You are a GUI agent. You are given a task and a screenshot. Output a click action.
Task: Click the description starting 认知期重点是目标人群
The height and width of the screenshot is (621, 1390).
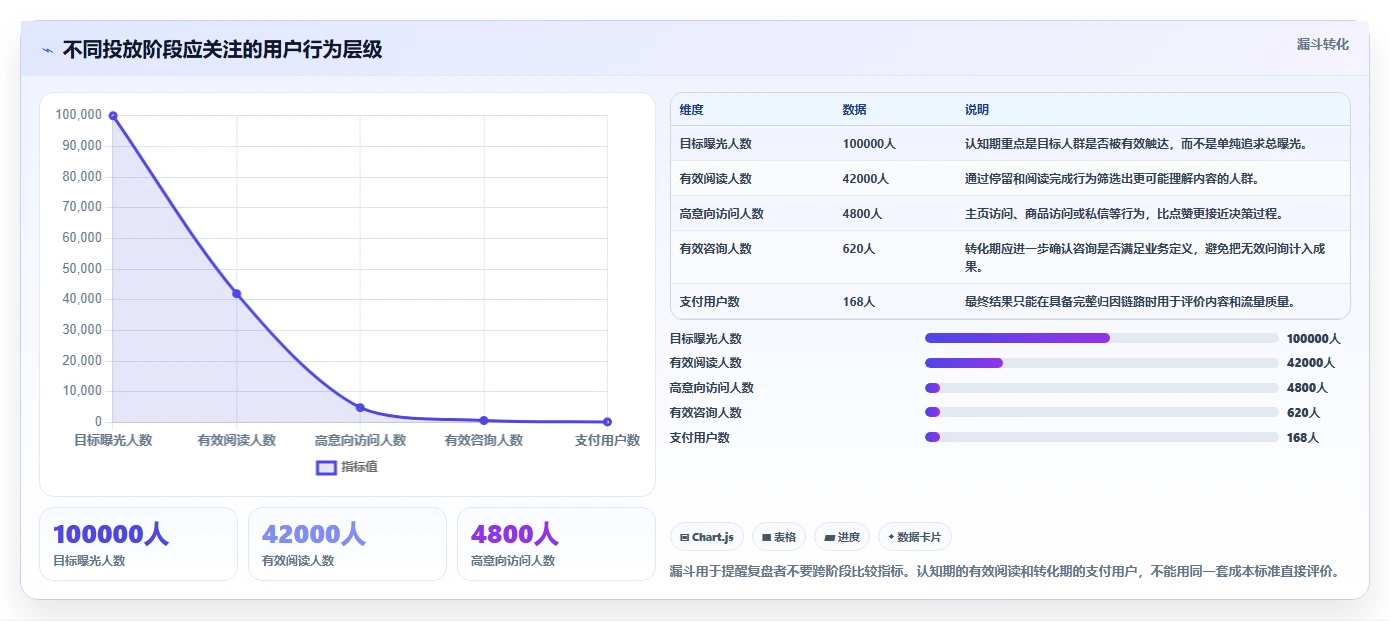(x=1137, y=144)
